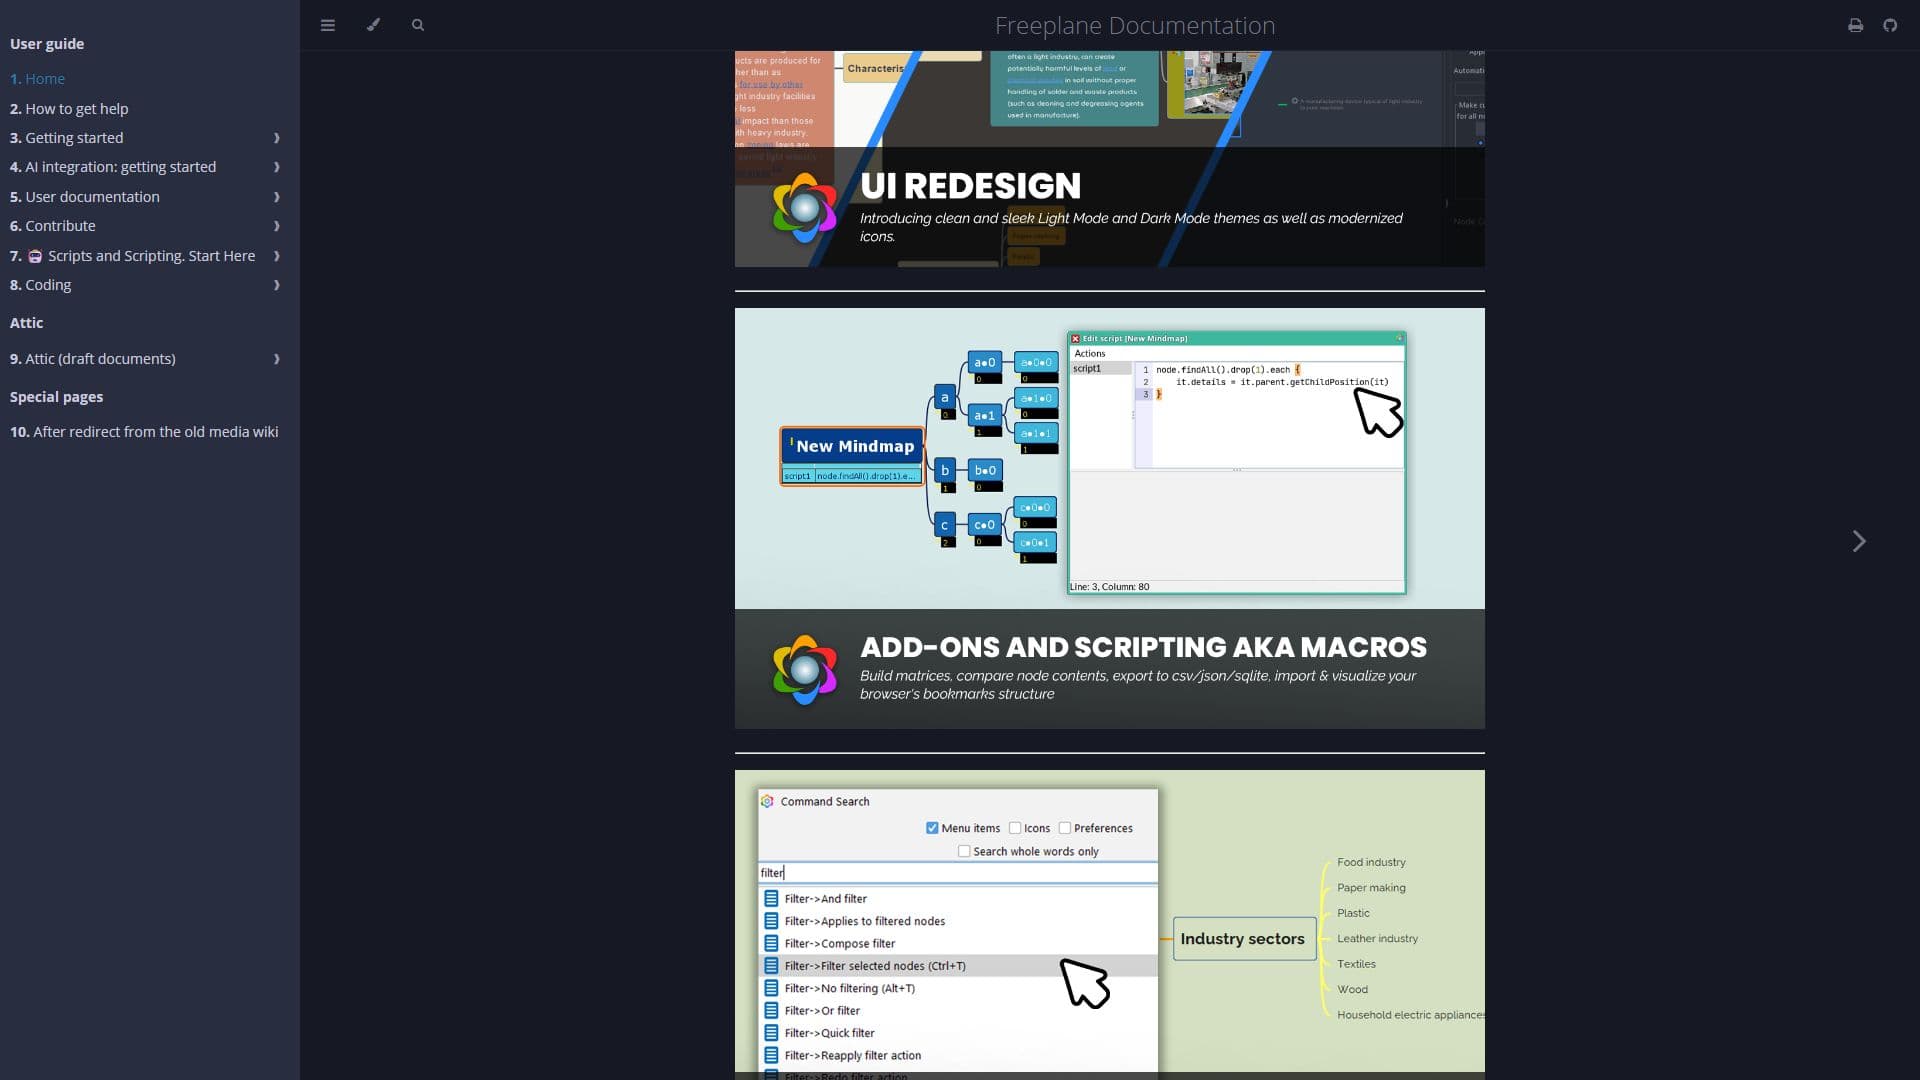This screenshot has height=1080, width=1920.
Task: Expand the Getting started section chevron
Action: pyautogui.click(x=277, y=138)
